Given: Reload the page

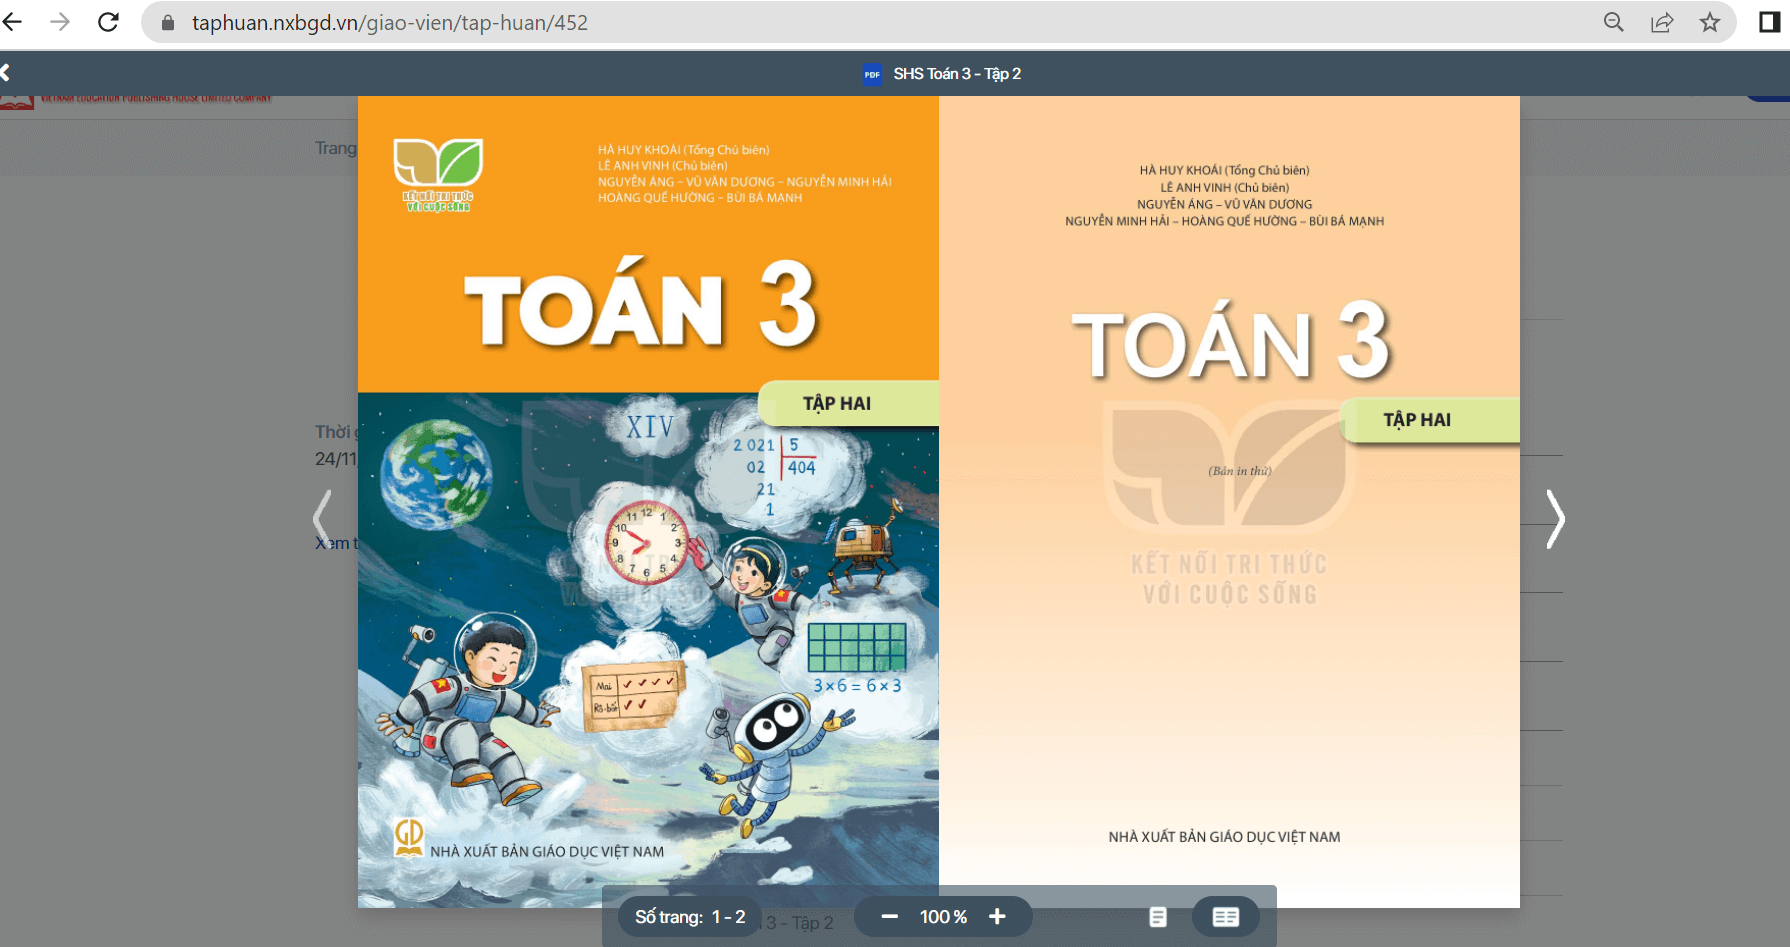Looking at the screenshot, I should (108, 22).
